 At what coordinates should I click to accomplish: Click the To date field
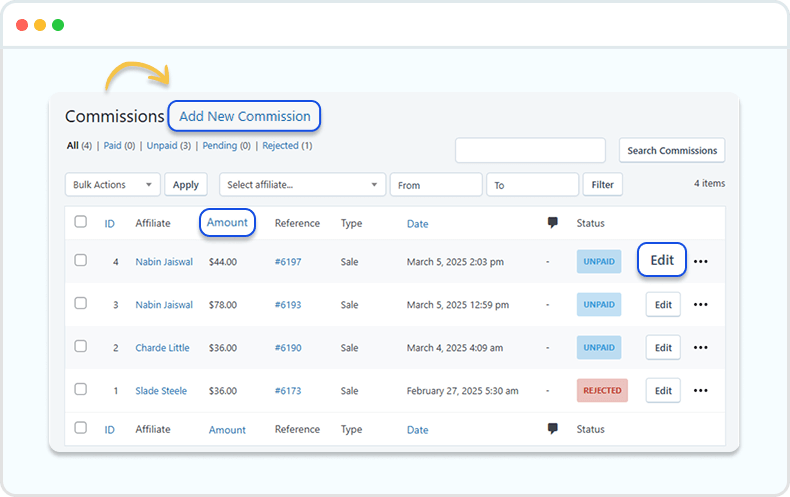coord(532,184)
